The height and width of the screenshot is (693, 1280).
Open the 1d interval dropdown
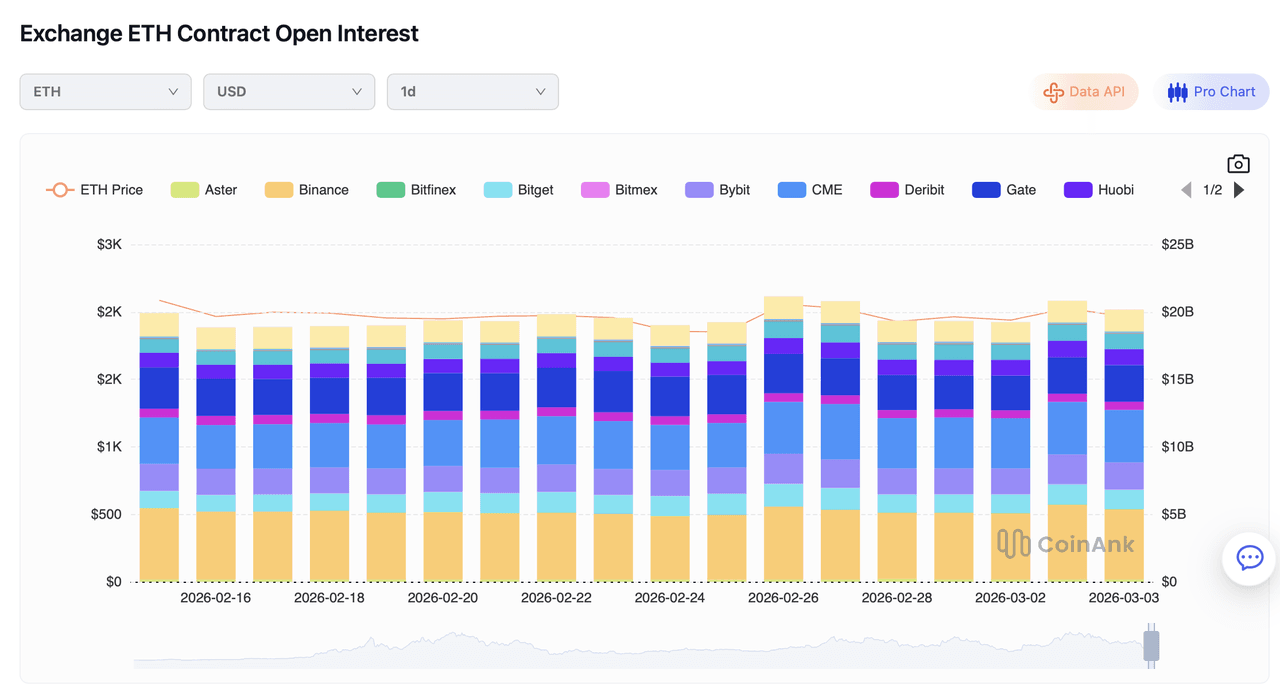tap(472, 92)
